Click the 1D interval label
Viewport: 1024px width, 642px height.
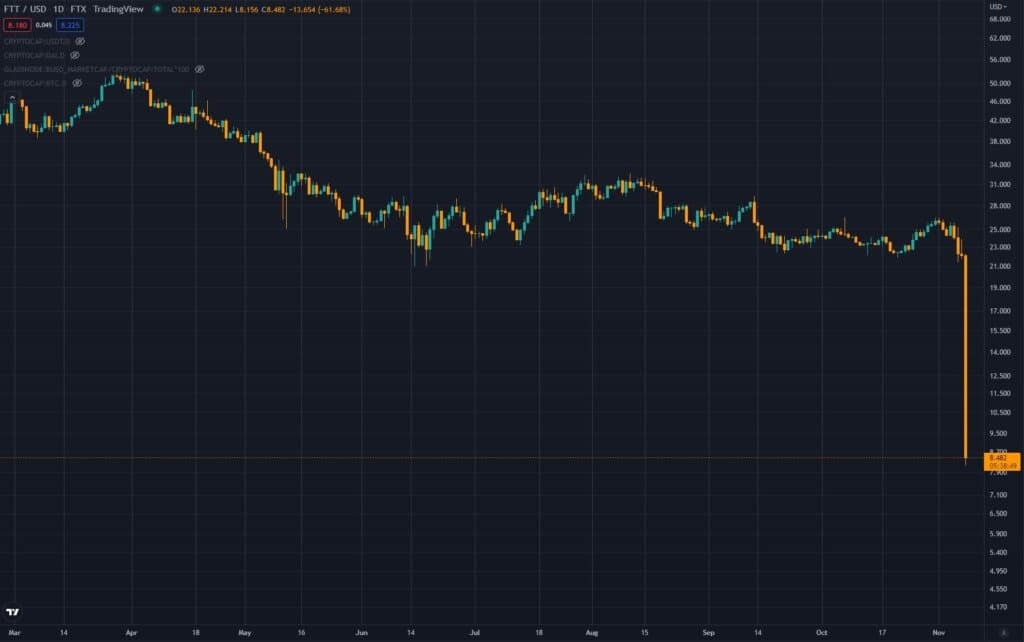(x=58, y=9)
